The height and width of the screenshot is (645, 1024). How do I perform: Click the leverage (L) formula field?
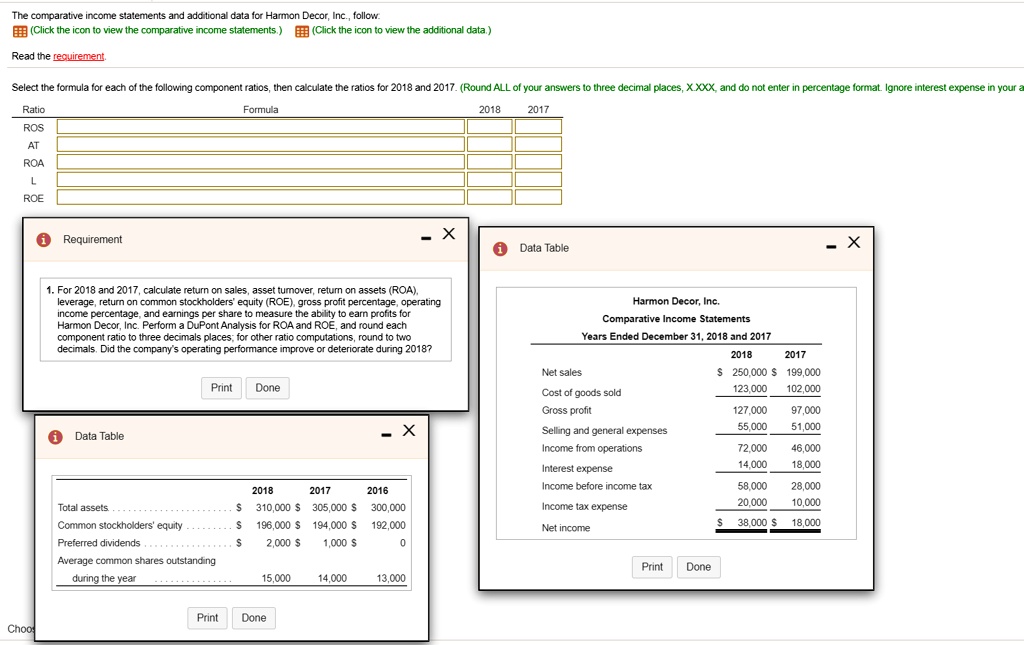point(262,179)
